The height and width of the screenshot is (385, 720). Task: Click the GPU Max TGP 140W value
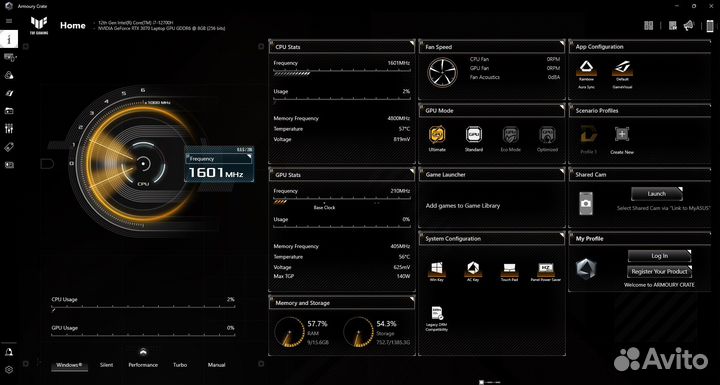click(x=403, y=277)
